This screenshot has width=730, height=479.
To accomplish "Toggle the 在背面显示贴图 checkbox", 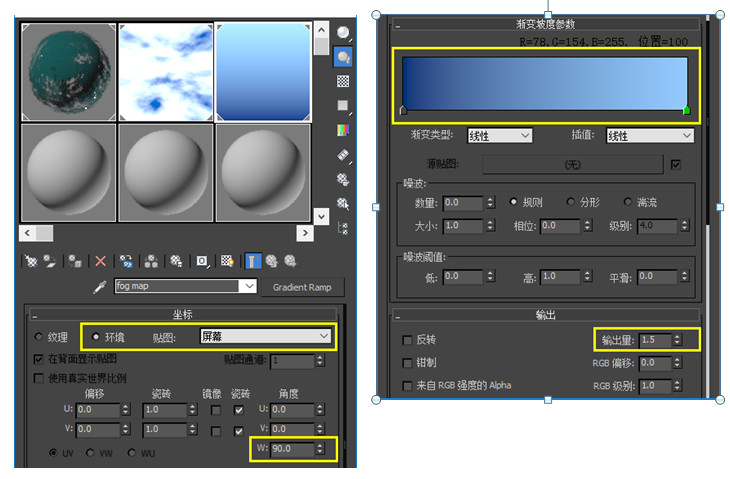I will click(x=39, y=359).
